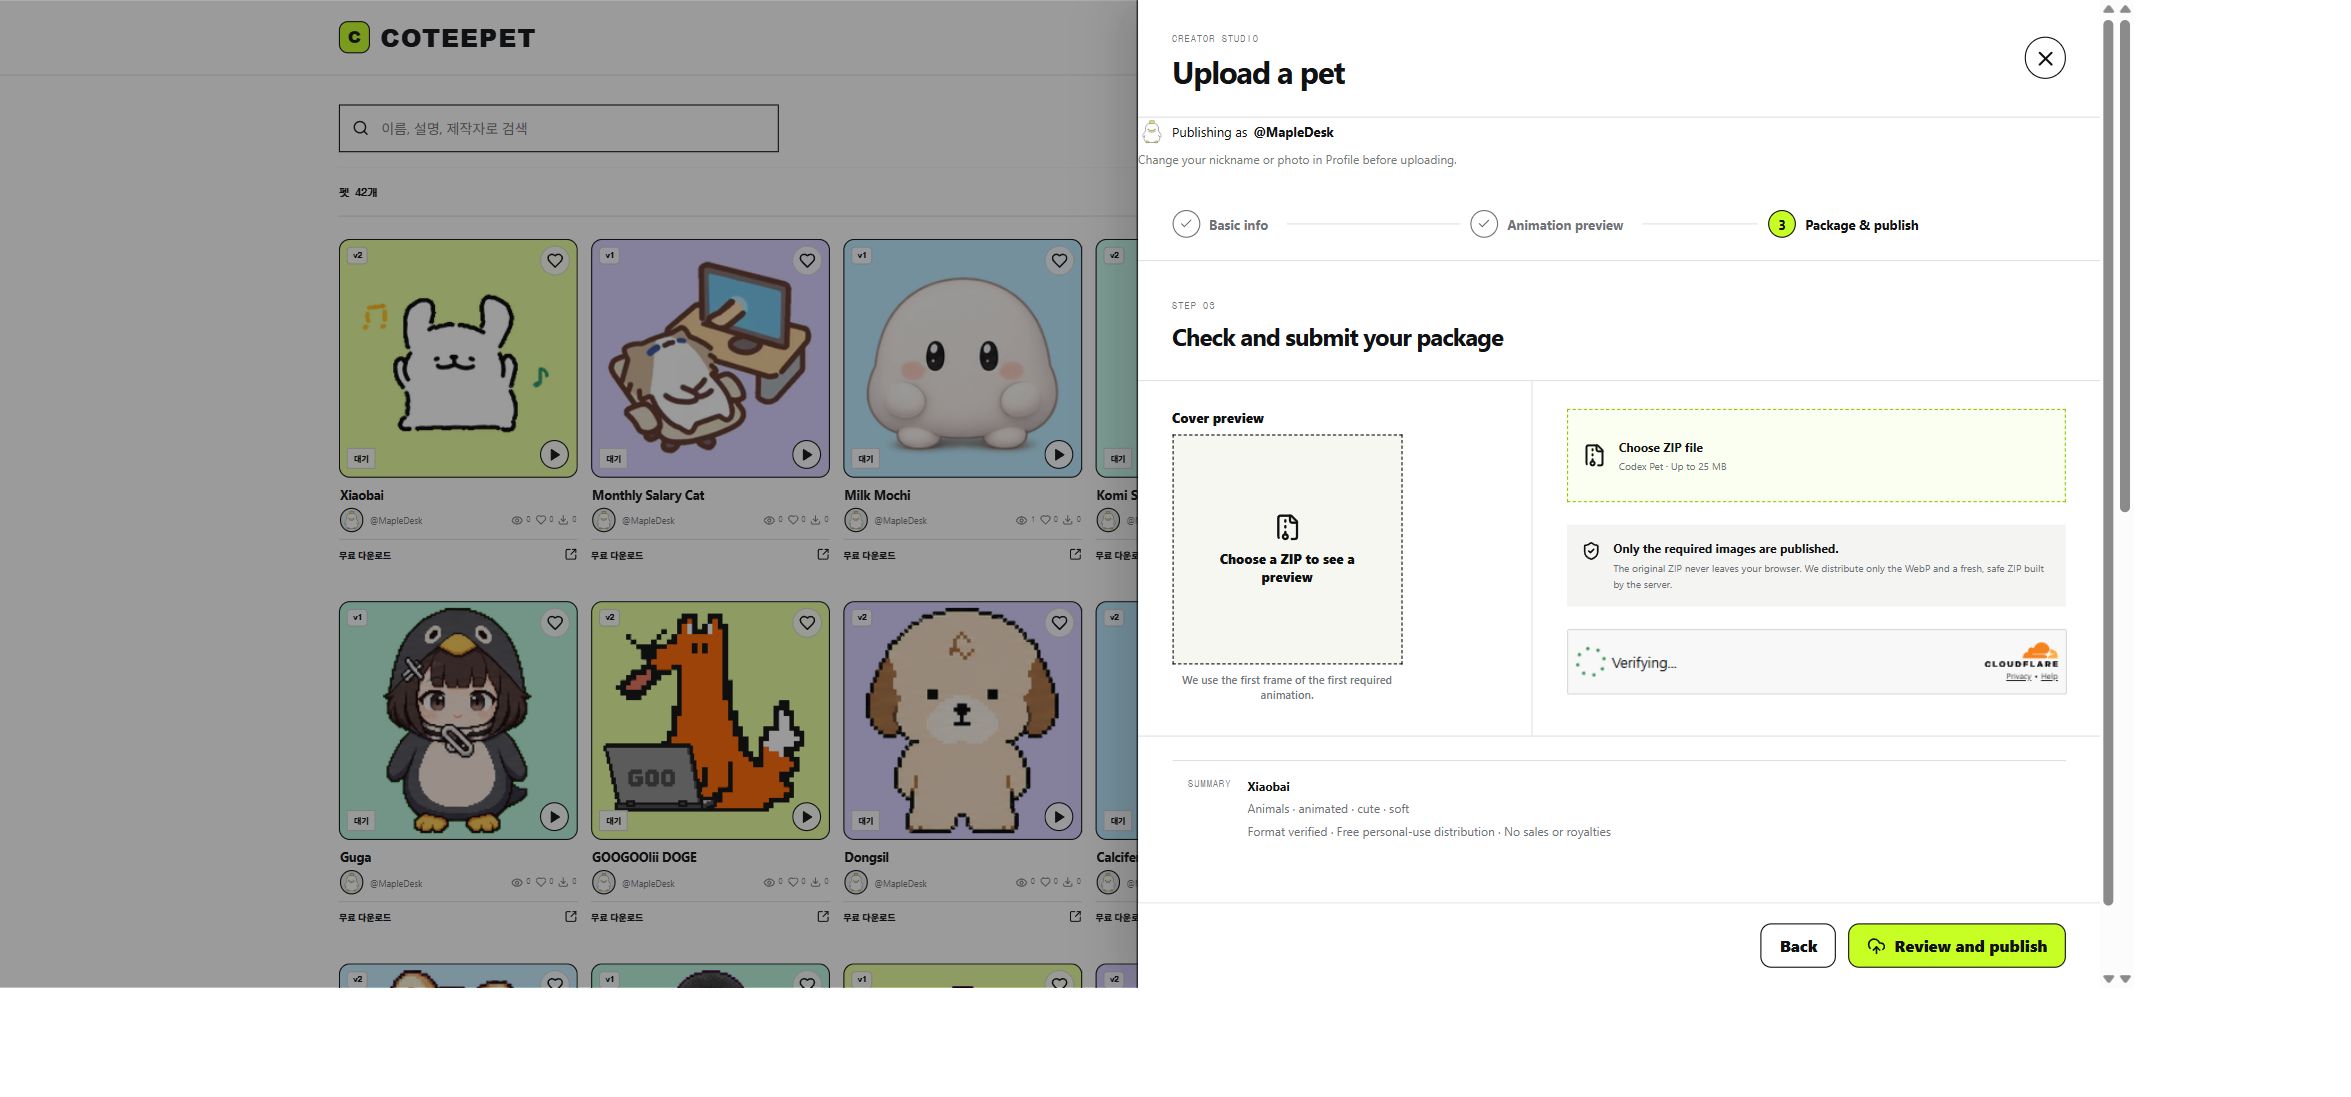Click the Guga 무료 다운로드 link
The image size is (2351, 1097).
[365, 917]
